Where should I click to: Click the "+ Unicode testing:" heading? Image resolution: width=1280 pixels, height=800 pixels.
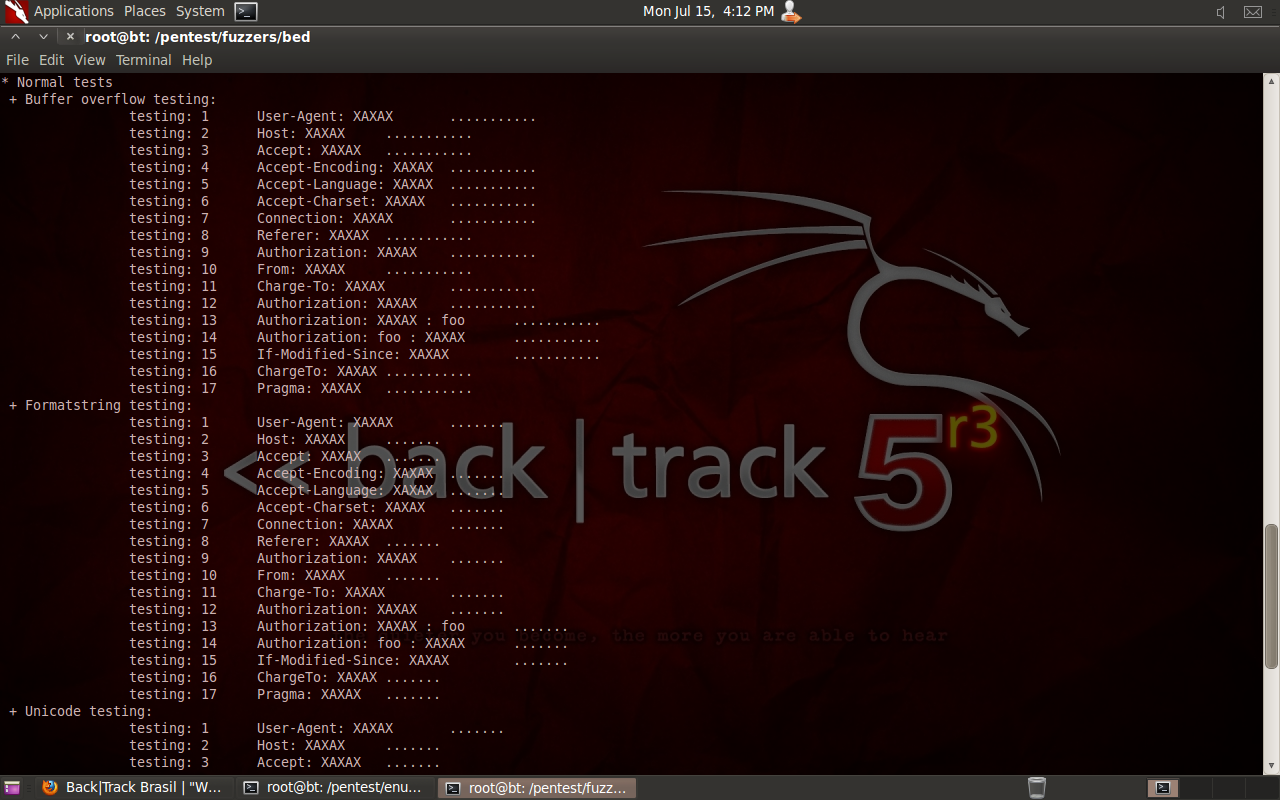(81, 711)
